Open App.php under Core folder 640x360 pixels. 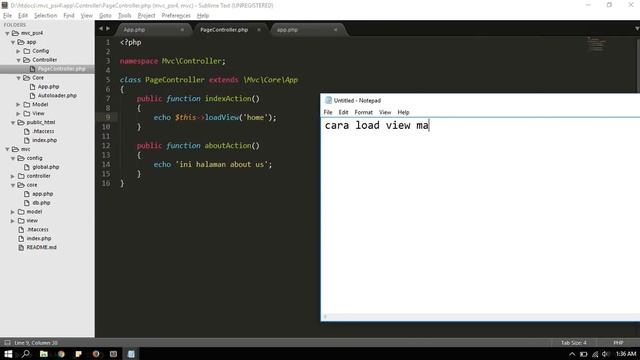48,87
